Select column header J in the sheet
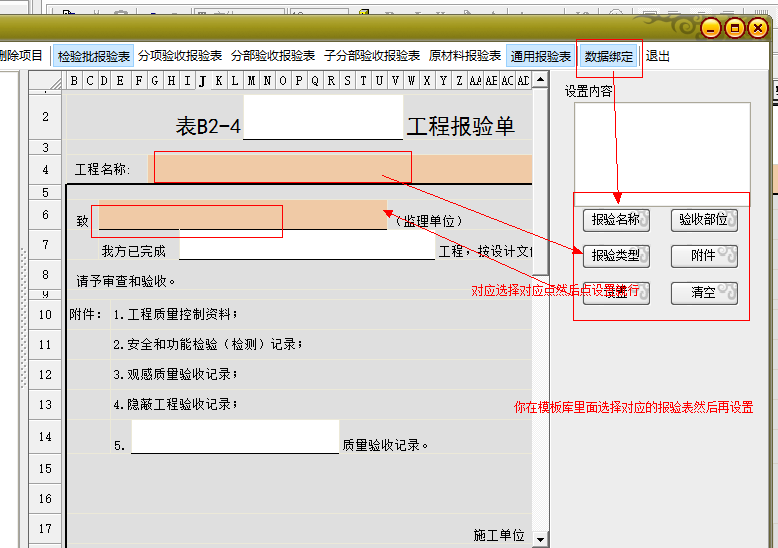This screenshot has height=548, width=778. 203,81
